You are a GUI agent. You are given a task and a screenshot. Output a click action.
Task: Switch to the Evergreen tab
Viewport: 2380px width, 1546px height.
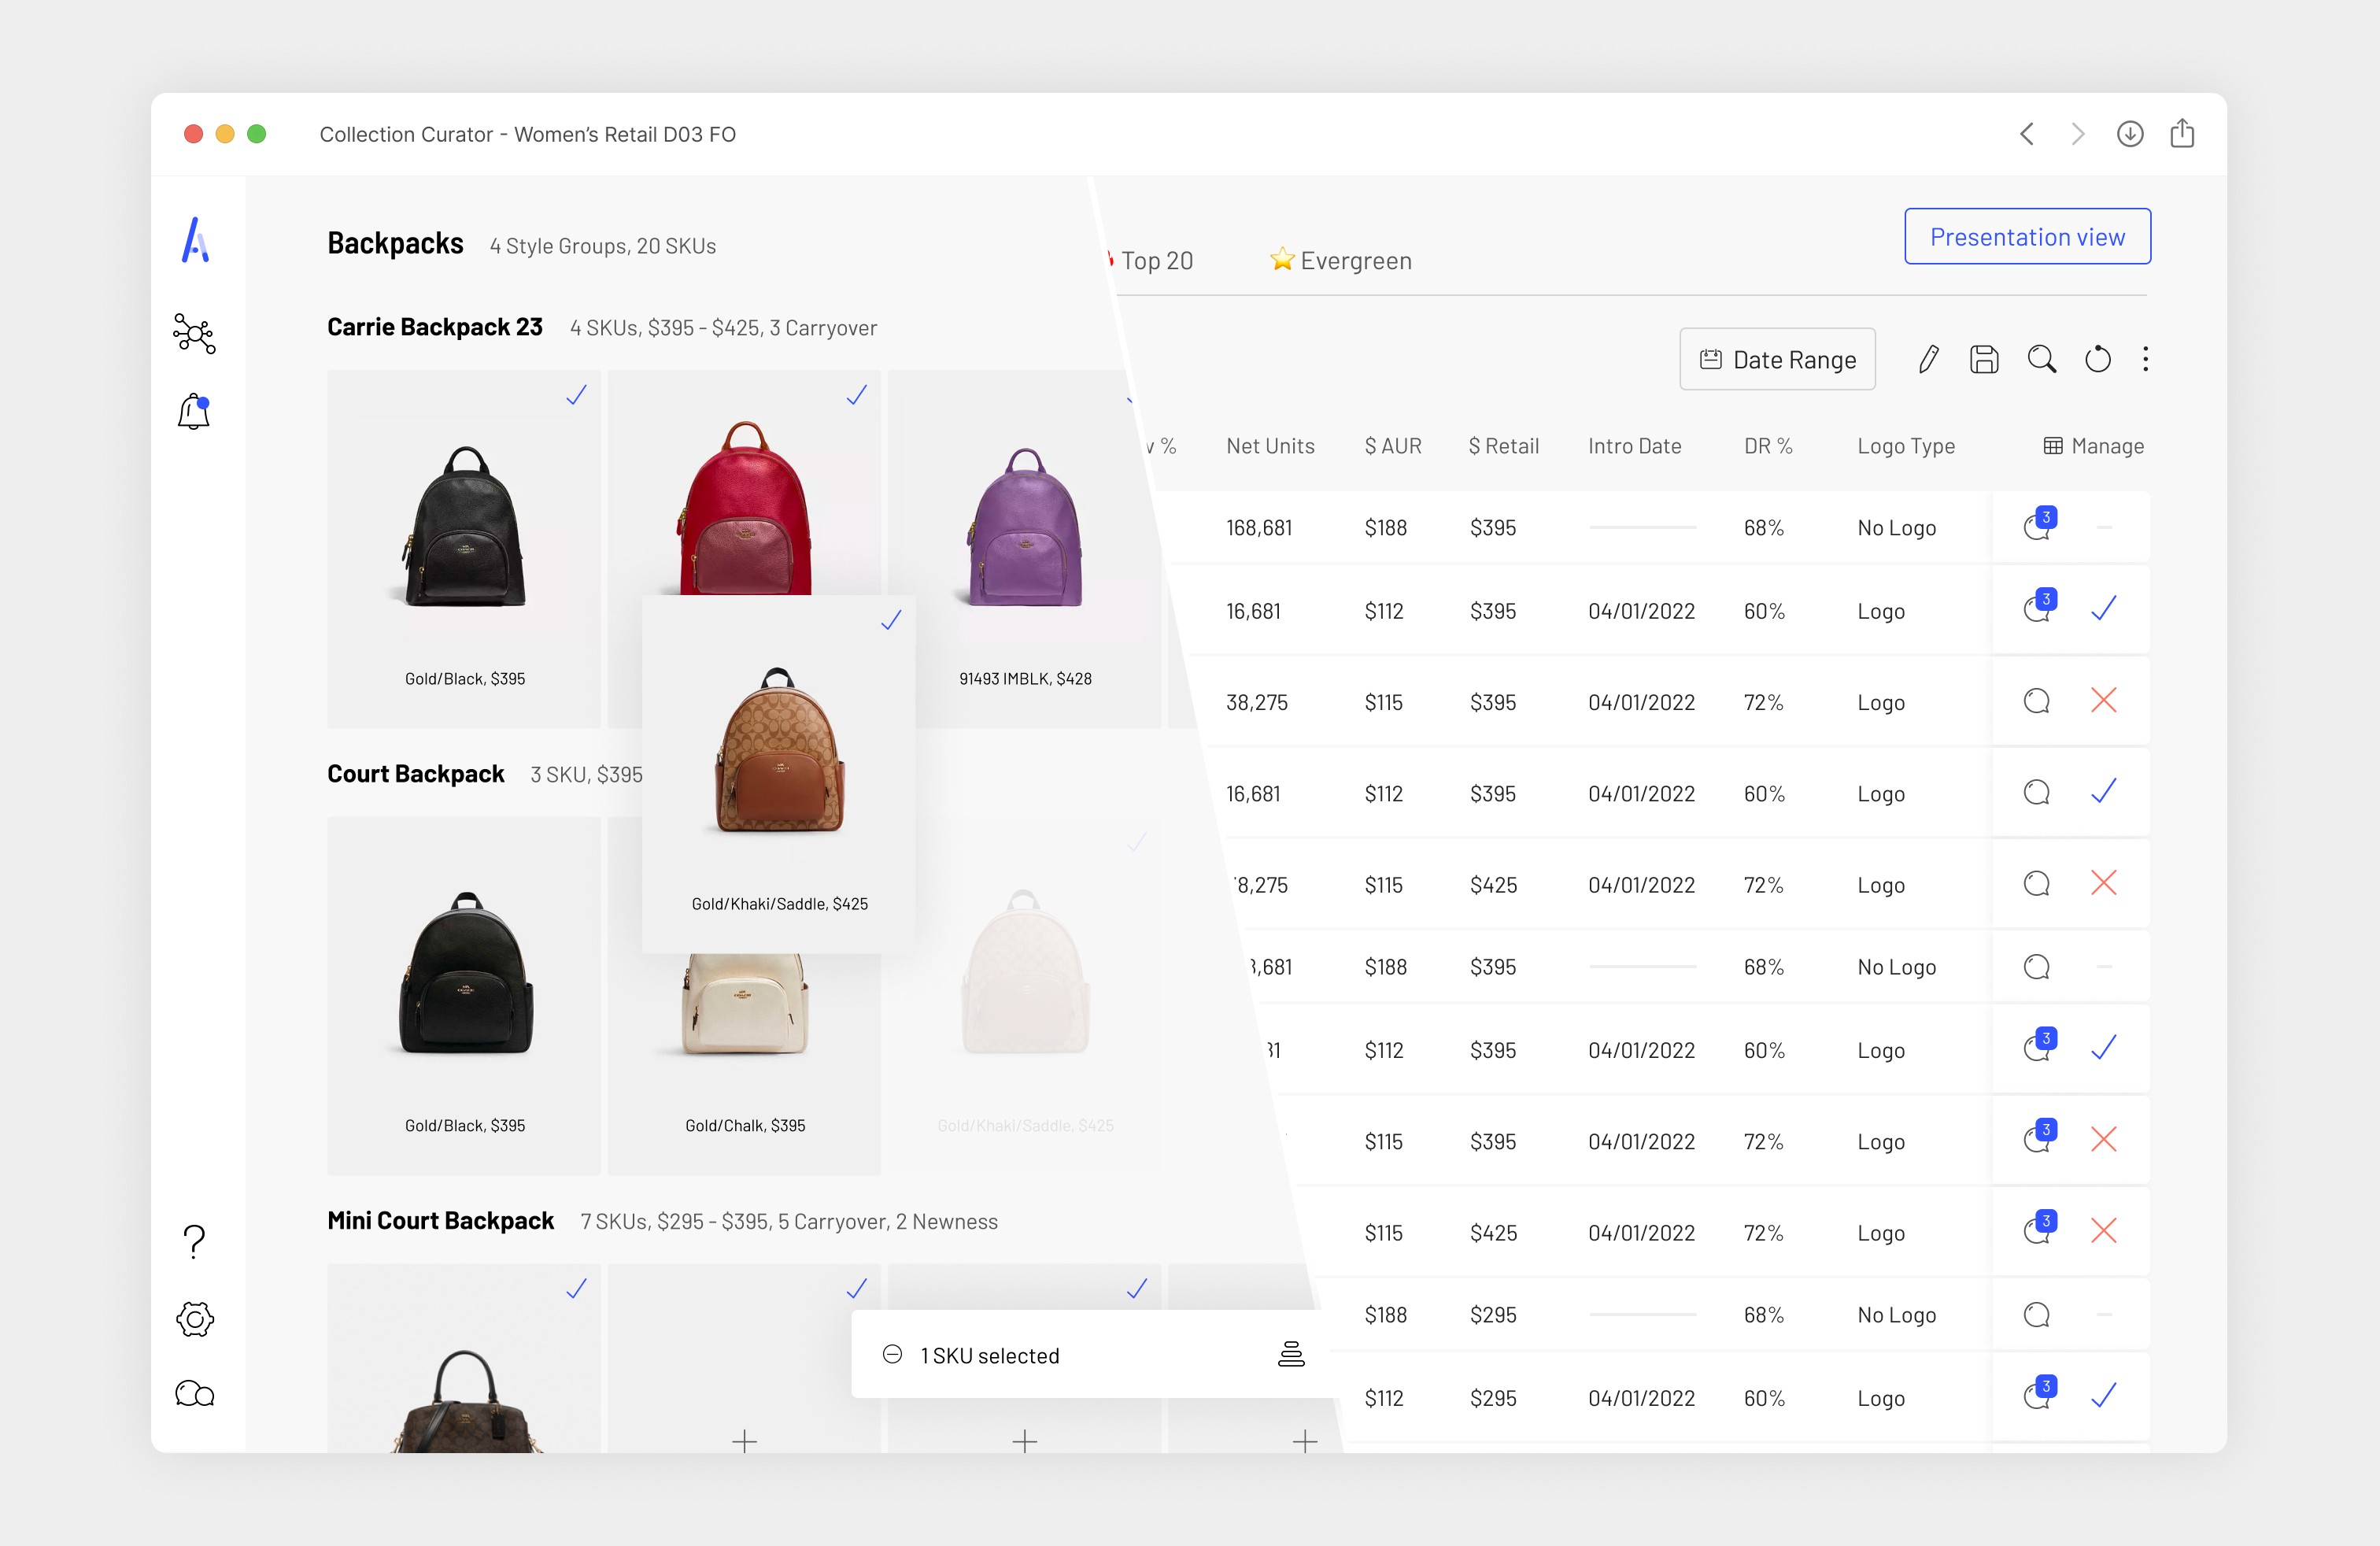tap(1341, 260)
